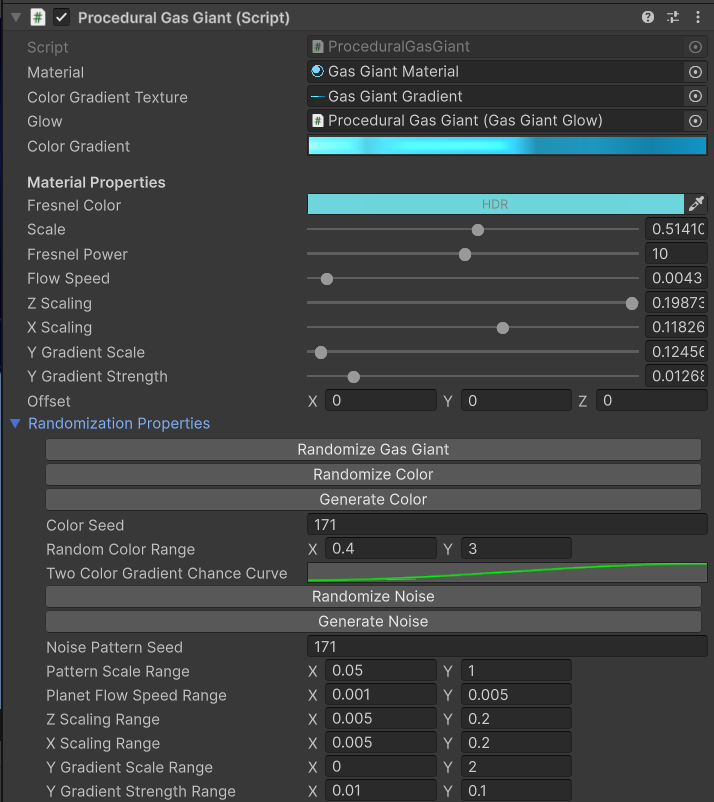Open component help reference icon
The width and height of the screenshot is (714, 802).
coord(648,17)
